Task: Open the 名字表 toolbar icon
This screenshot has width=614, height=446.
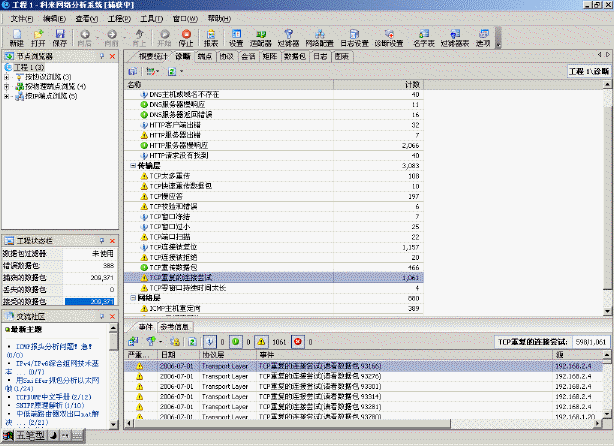Action: pos(424,38)
